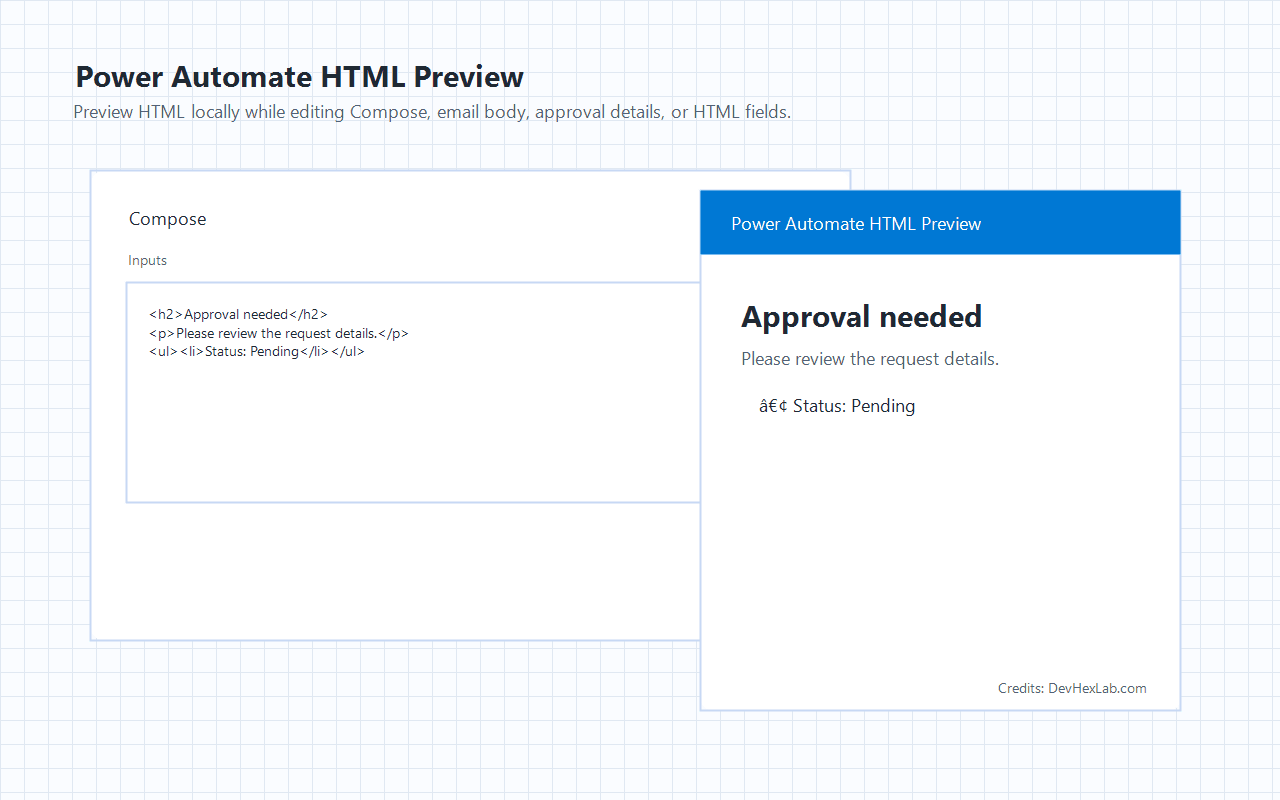The height and width of the screenshot is (800, 1280).
Task: Click 'Please review the request details.' preview text
Action: click(x=870, y=359)
